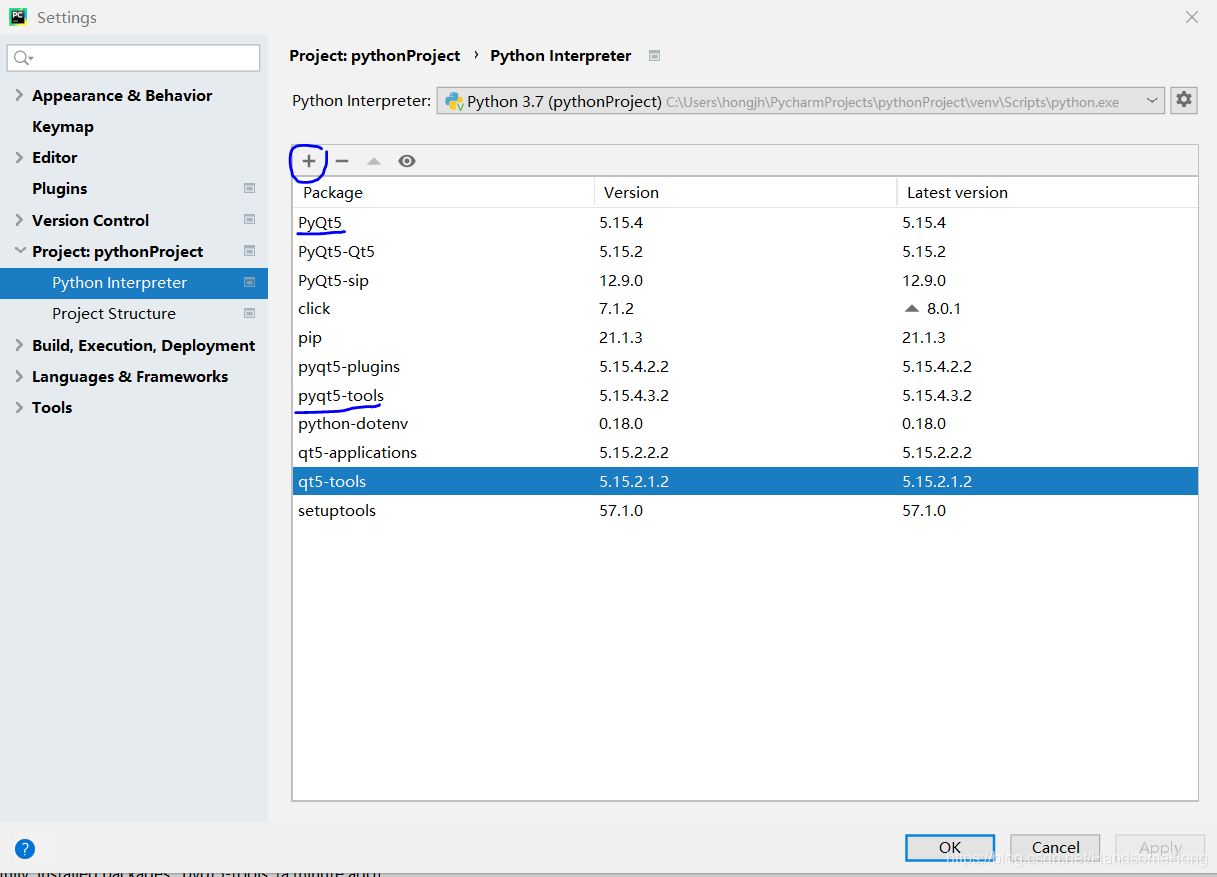This screenshot has height=877, width=1217.
Task: Click the settings search field
Action: 133,57
